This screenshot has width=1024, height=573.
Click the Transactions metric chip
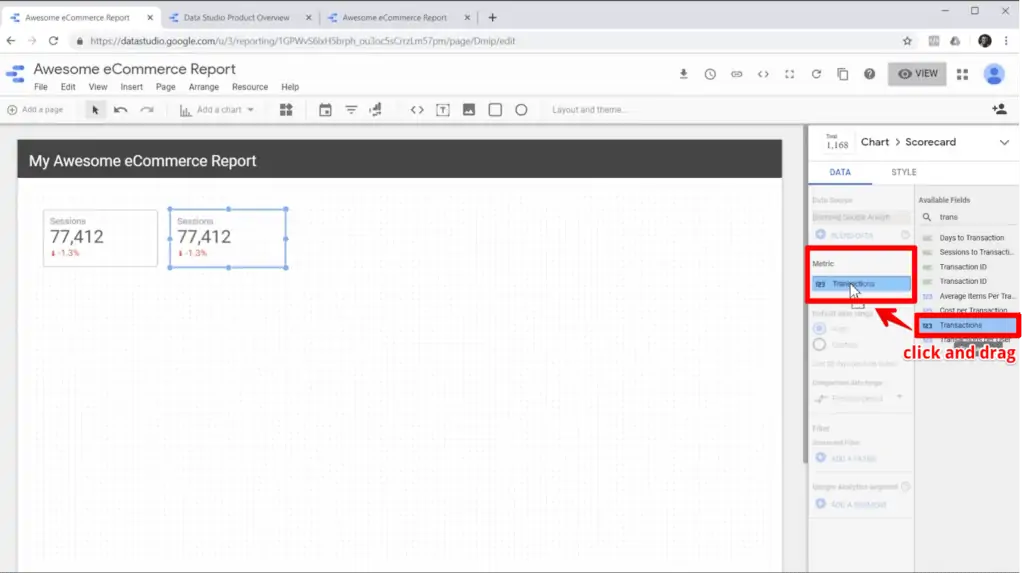pos(861,284)
